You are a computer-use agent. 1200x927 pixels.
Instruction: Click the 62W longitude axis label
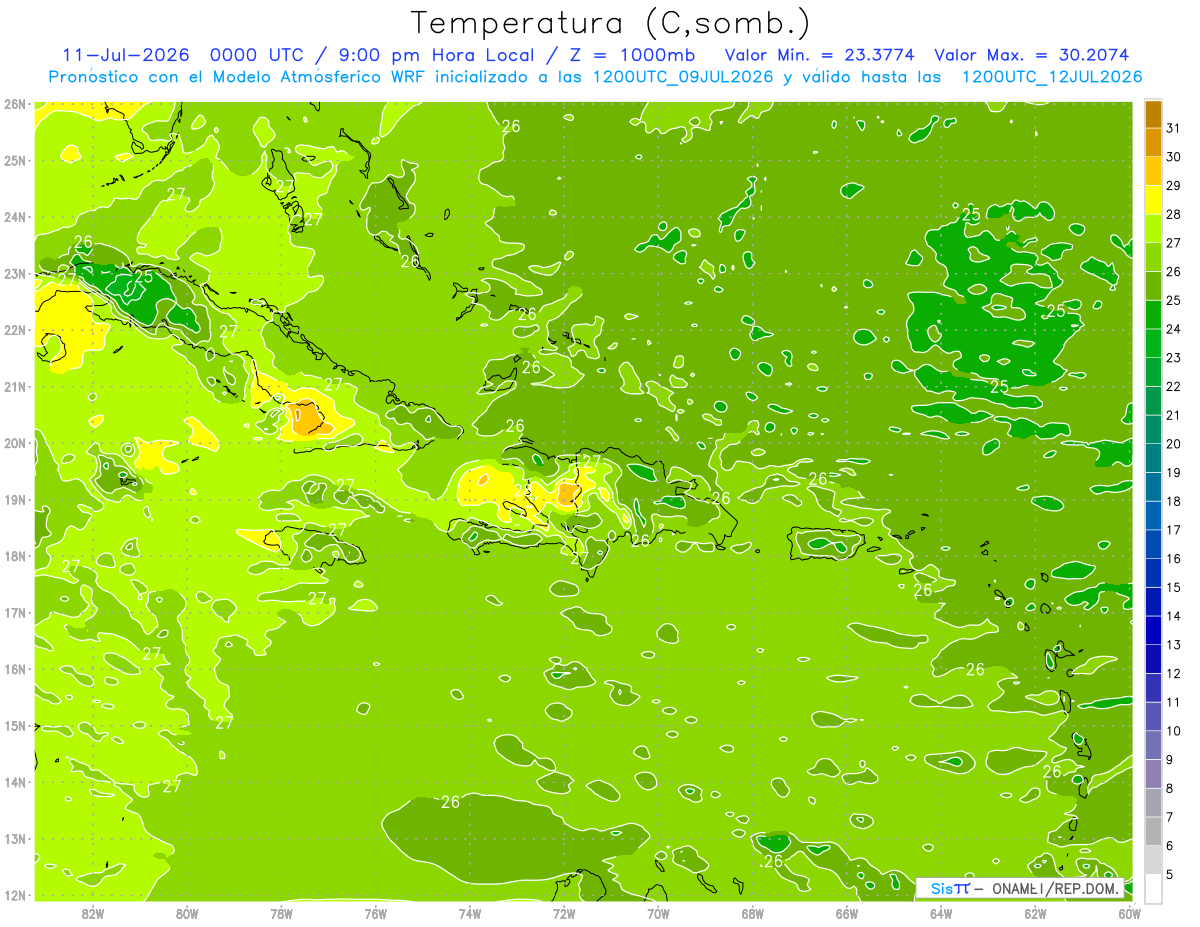[x=1034, y=913]
